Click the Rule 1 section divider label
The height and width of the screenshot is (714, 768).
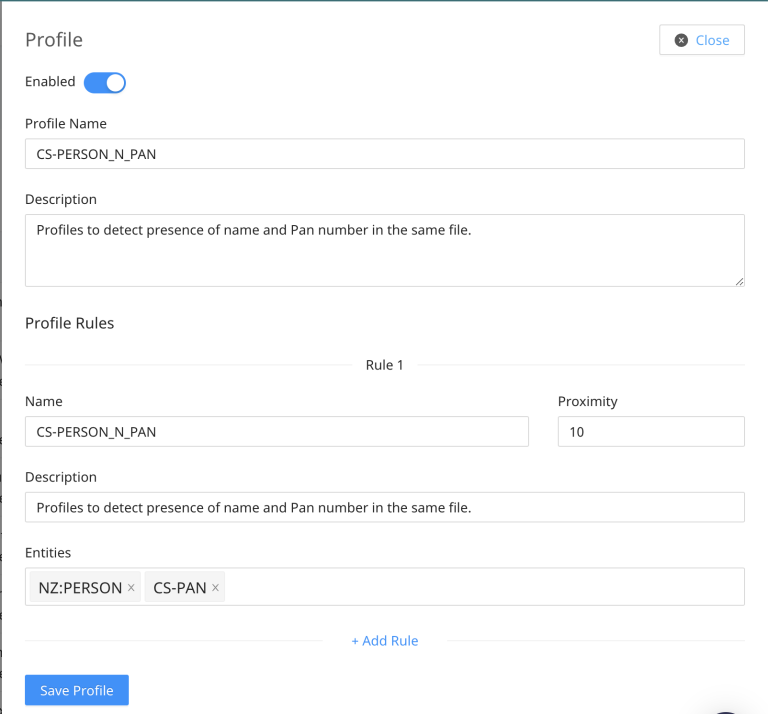[x=384, y=365]
